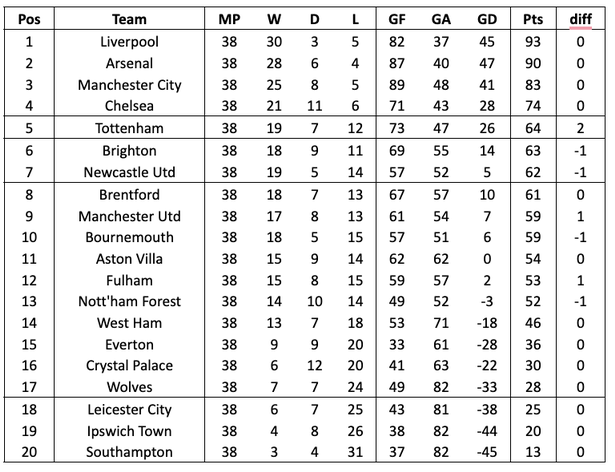The image size is (615, 472).
Task: Click Ipswich Town in the table
Action: point(129,431)
